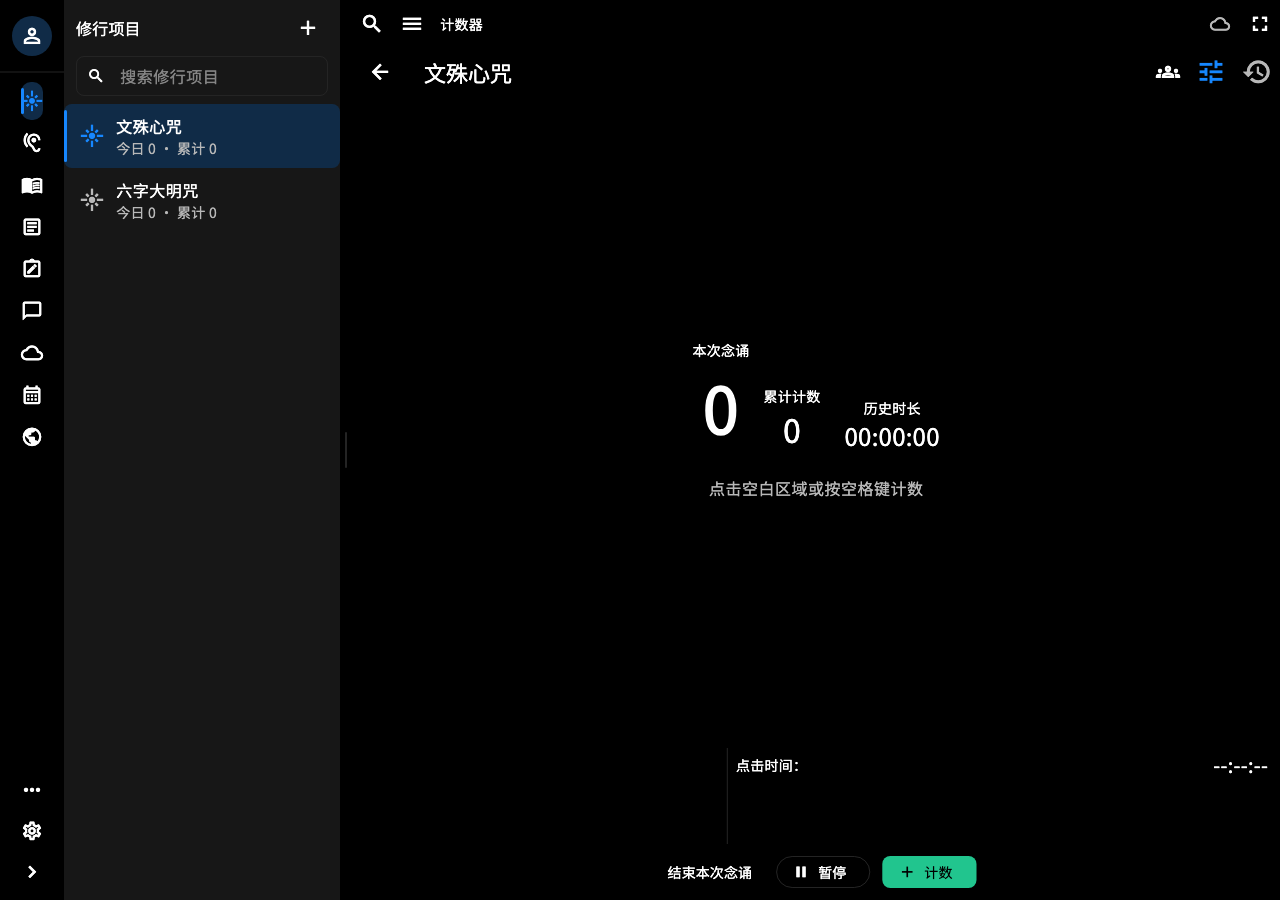Toggle fullscreen mode

click(x=1260, y=24)
